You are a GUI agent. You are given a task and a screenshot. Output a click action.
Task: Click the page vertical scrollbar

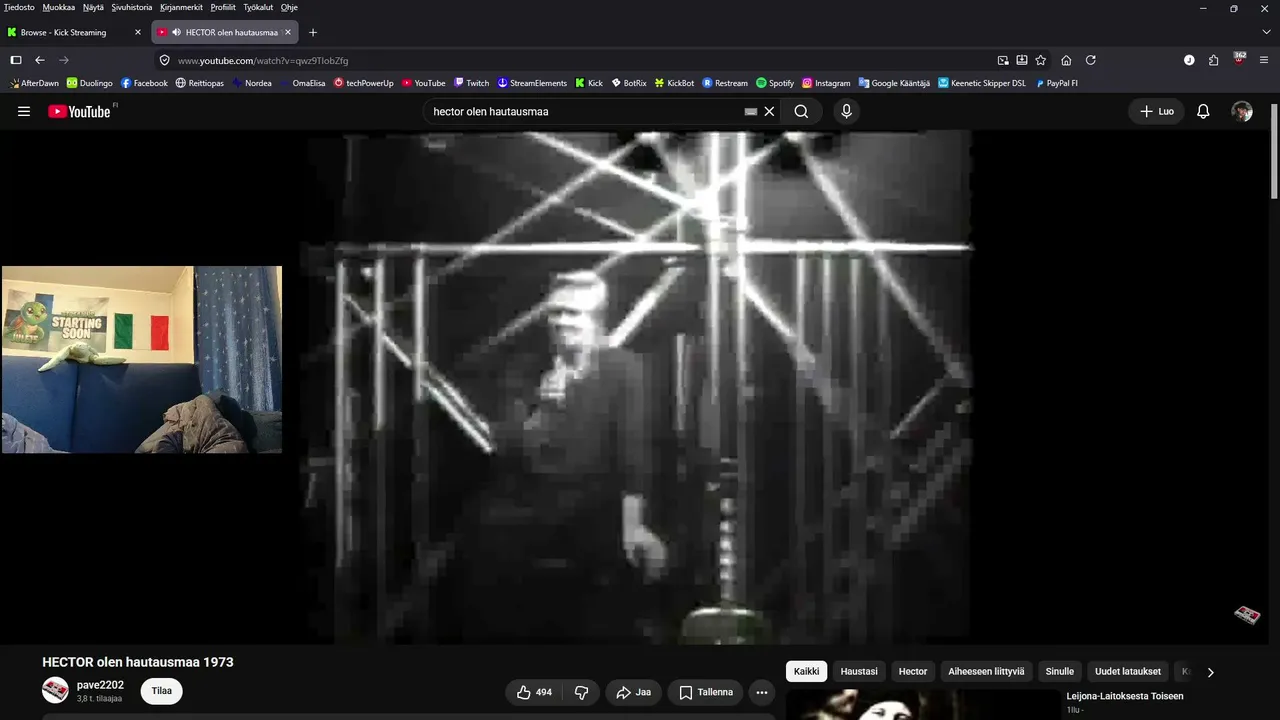tap(1274, 150)
